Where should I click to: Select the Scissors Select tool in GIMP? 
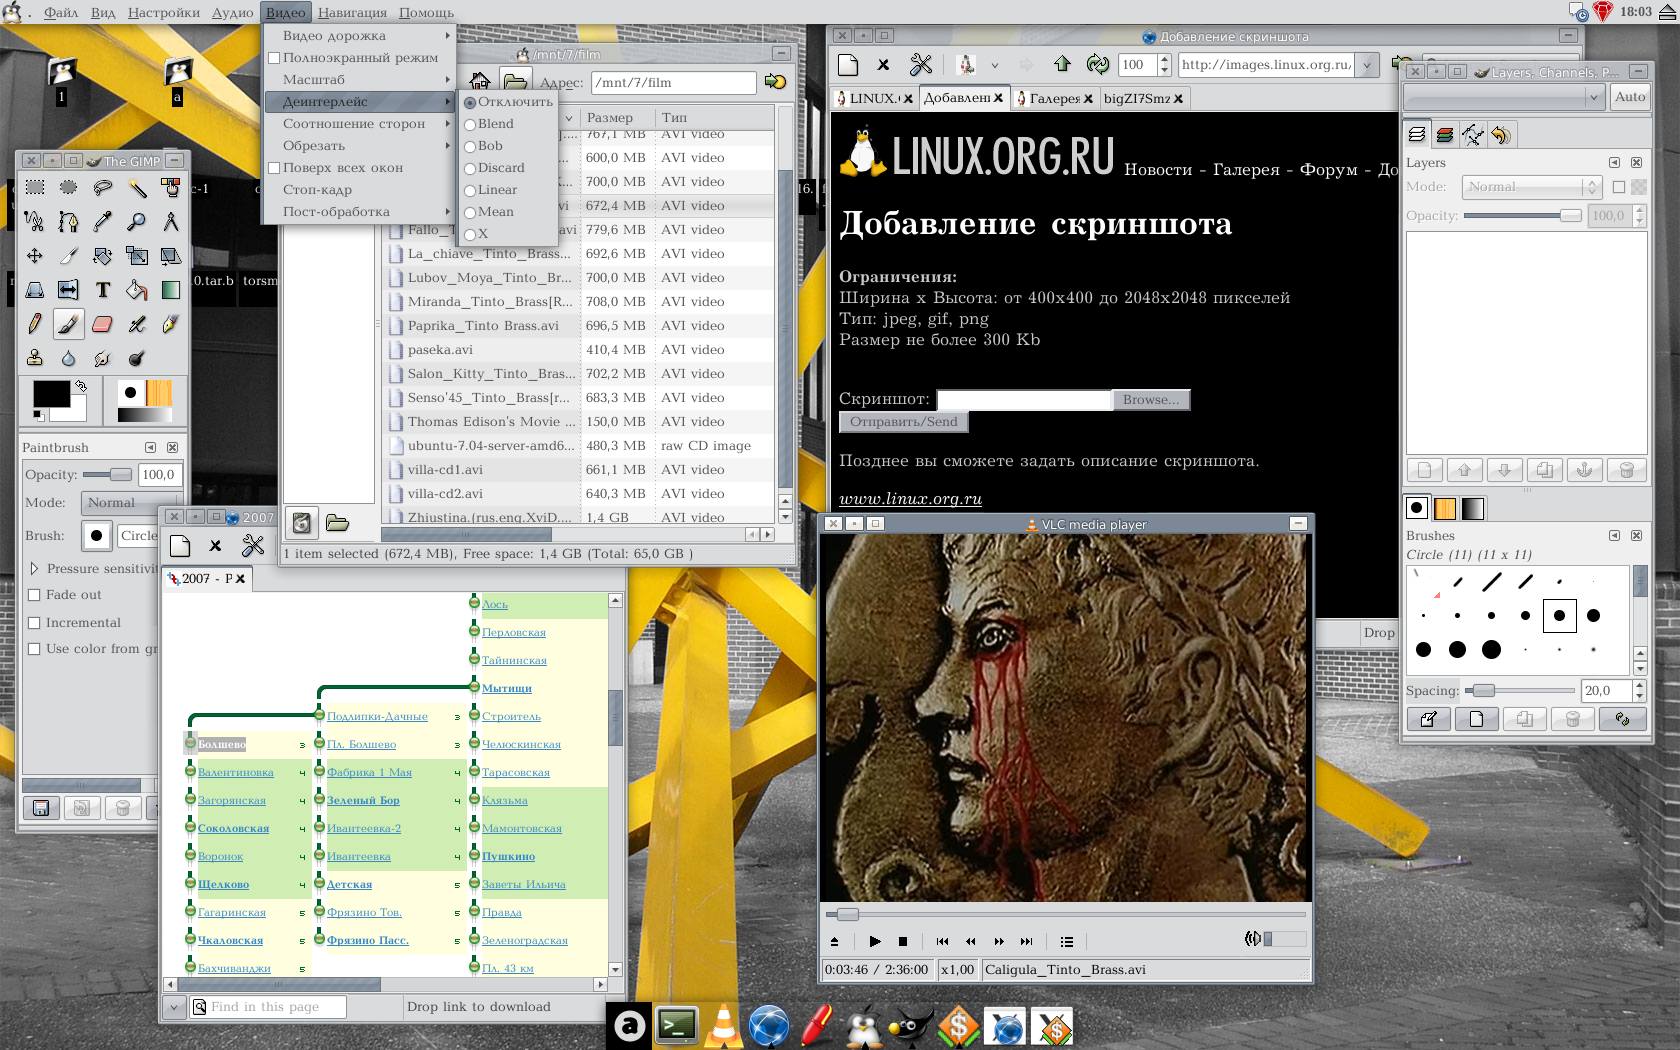[x=34, y=221]
